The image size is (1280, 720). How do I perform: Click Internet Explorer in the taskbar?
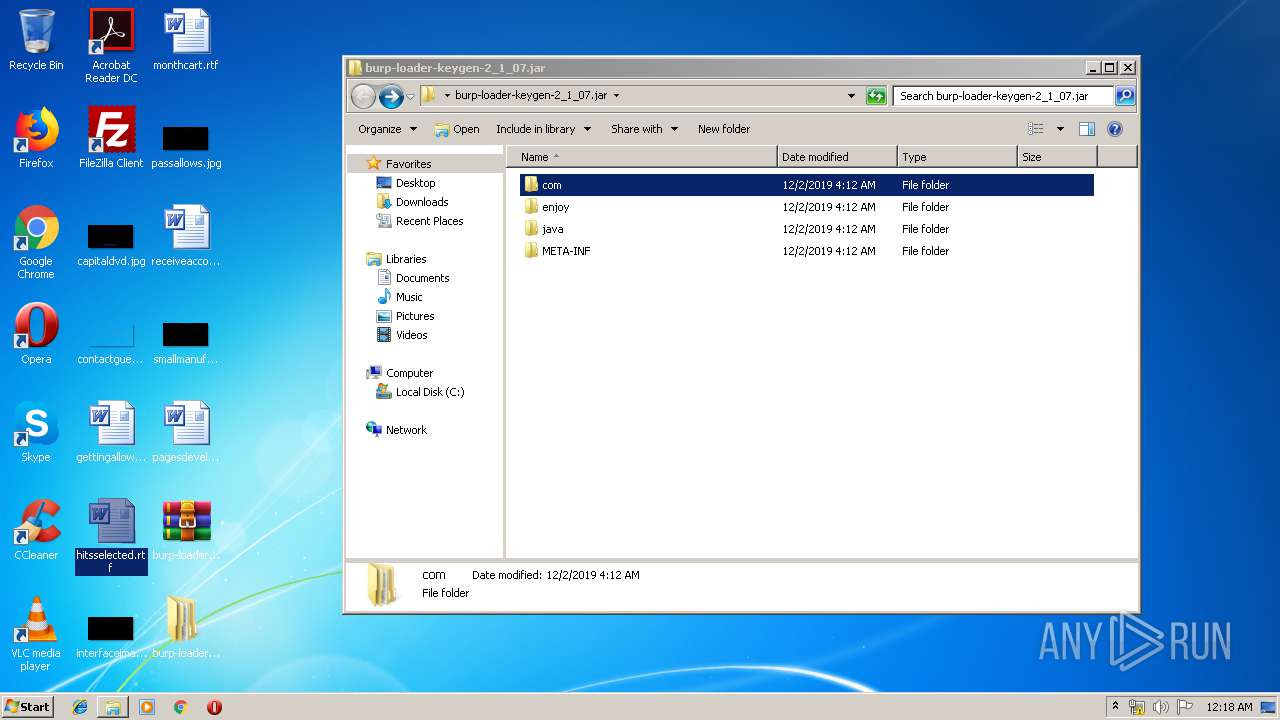[80, 707]
